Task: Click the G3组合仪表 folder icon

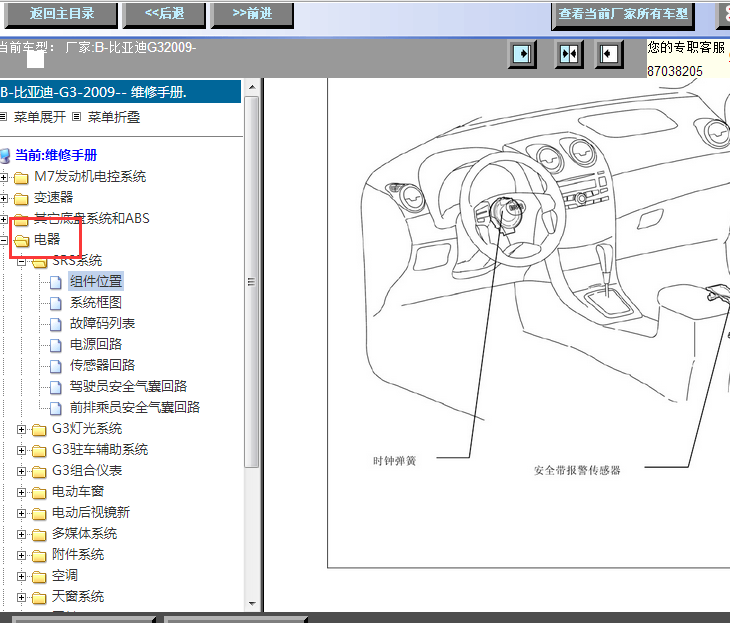Action: tap(39, 472)
